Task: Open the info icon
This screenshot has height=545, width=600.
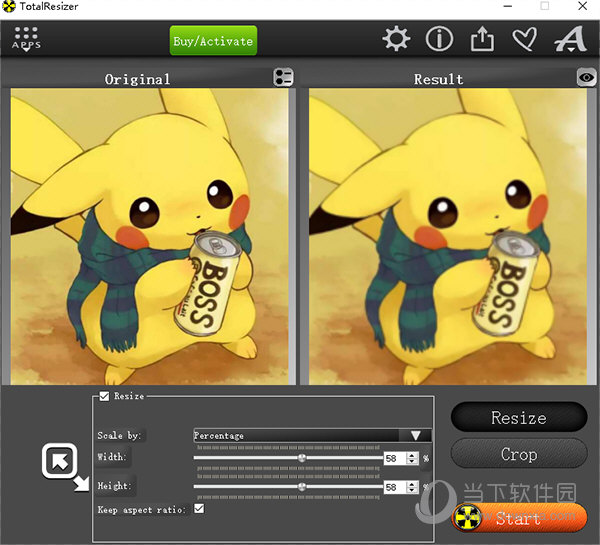Action: pyautogui.click(x=439, y=38)
